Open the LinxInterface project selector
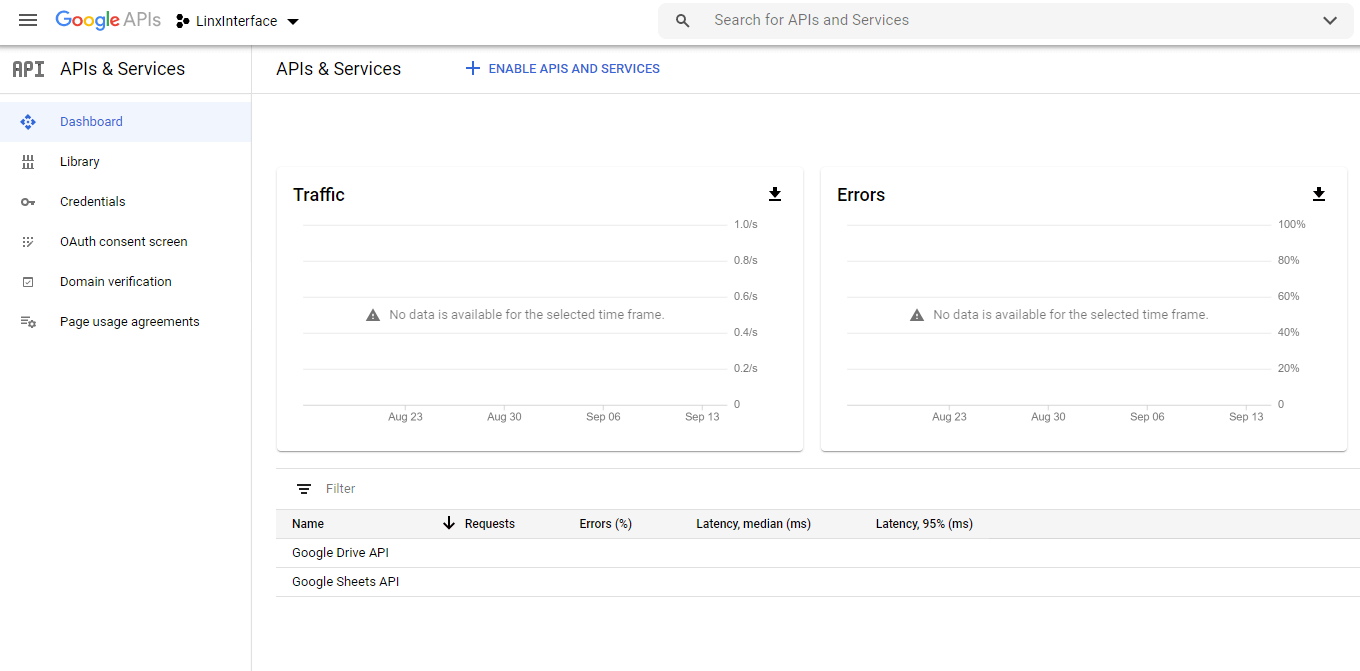This screenshot has width=1360, height=671. 238,21
